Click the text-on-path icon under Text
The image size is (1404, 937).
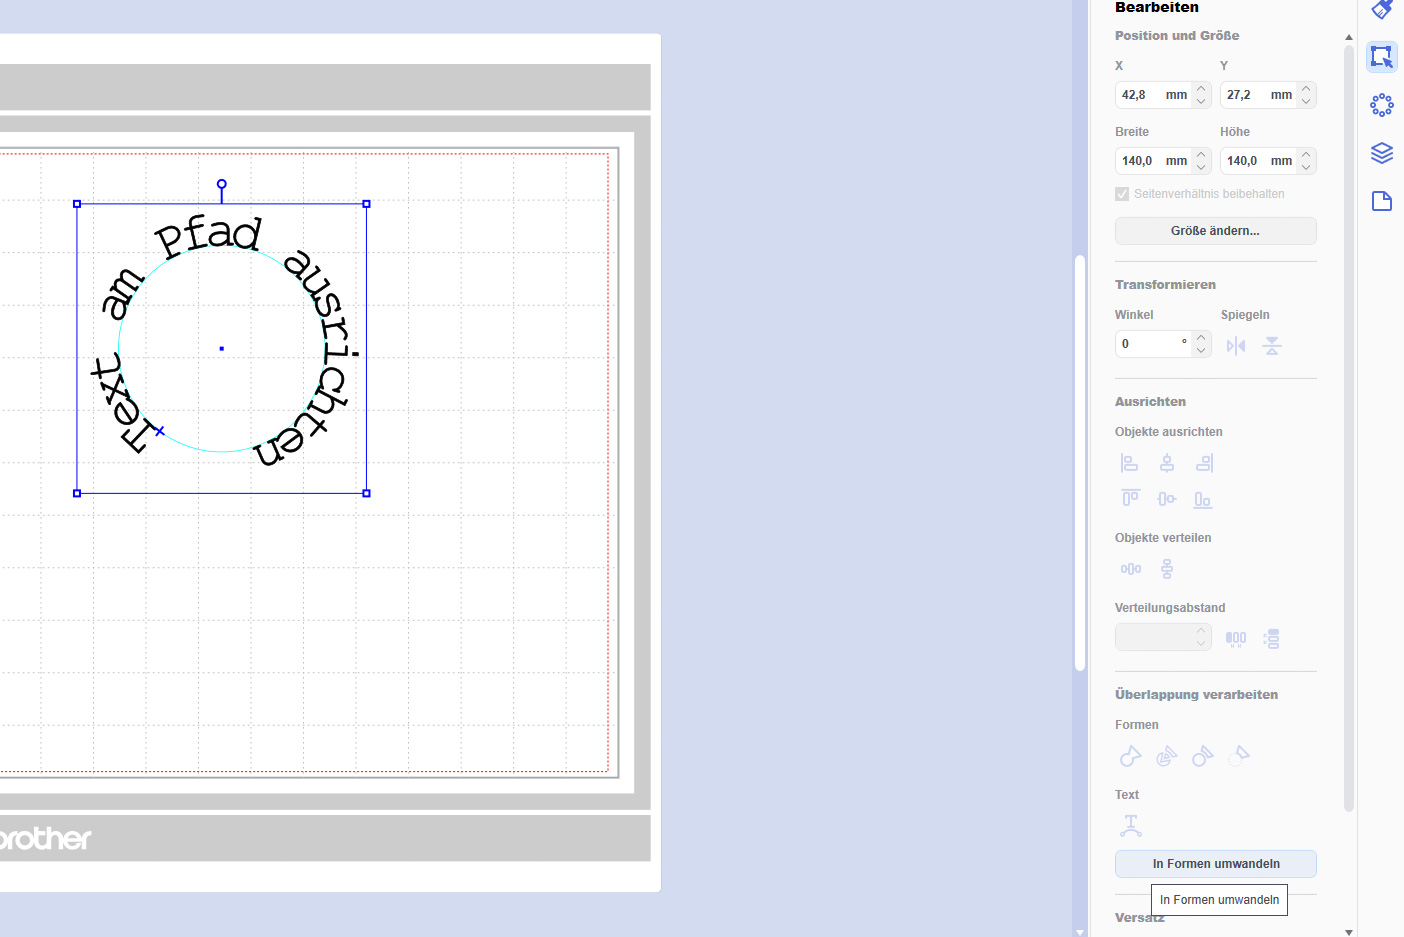click(1131, 825)
